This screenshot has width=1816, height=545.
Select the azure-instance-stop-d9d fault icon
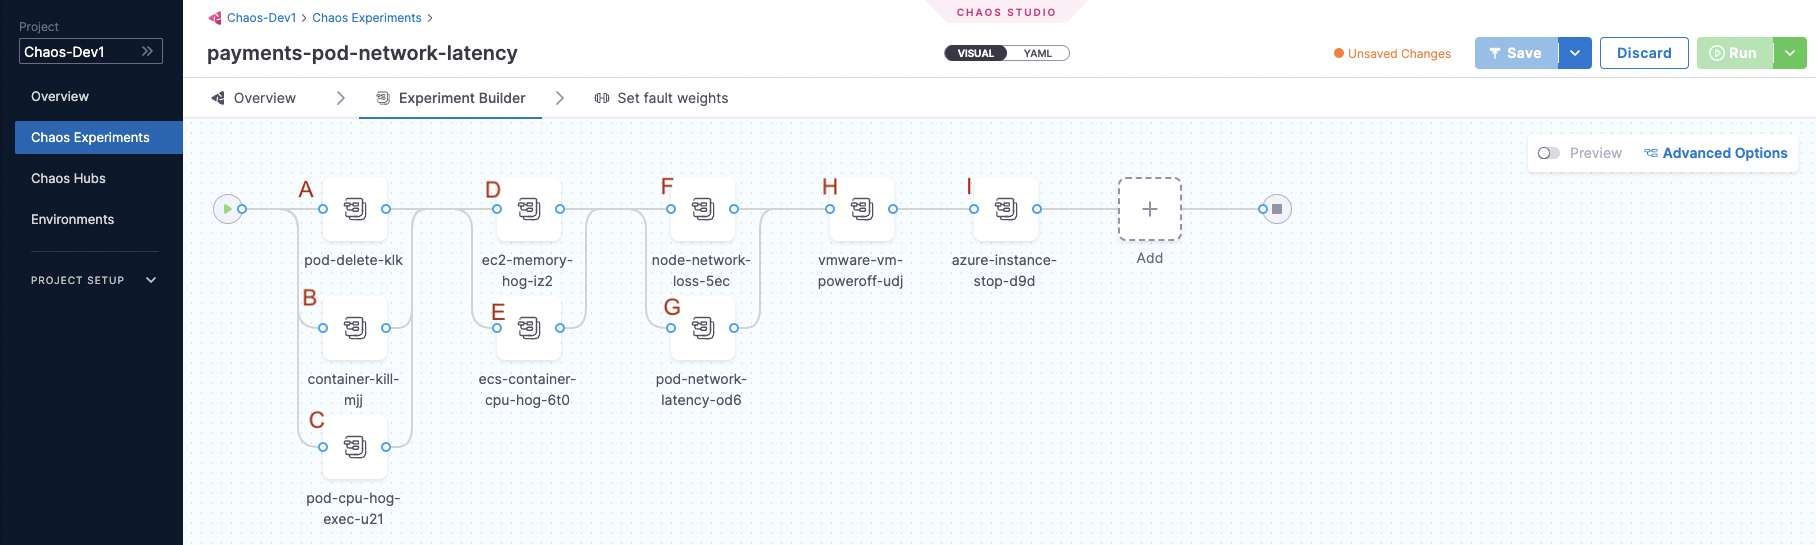(x=1006, y=209)
